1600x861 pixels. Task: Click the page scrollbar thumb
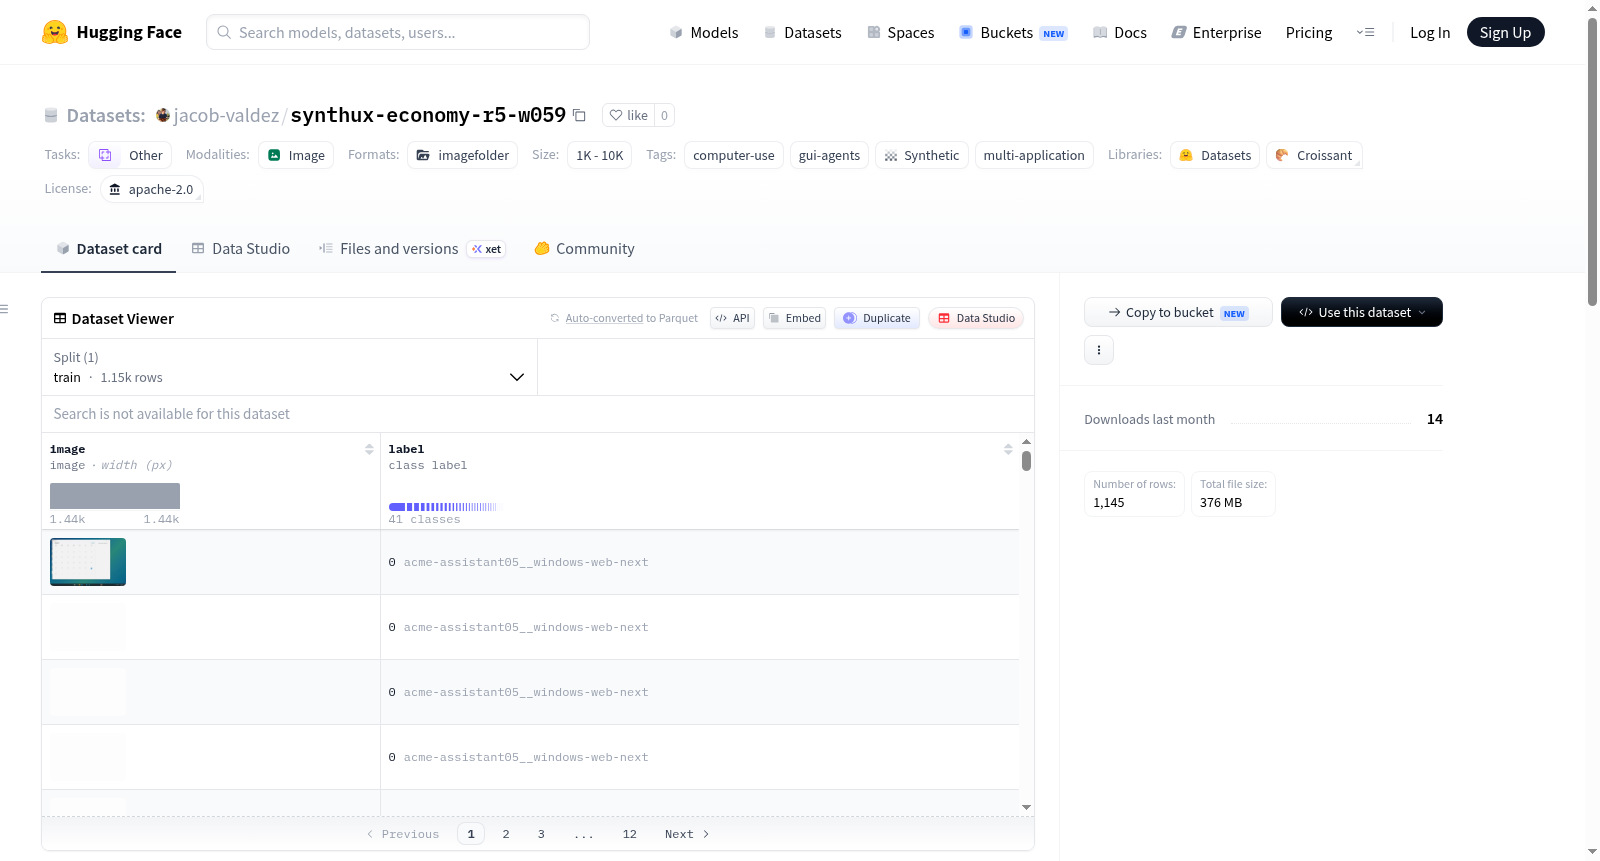pos(1592,160)
